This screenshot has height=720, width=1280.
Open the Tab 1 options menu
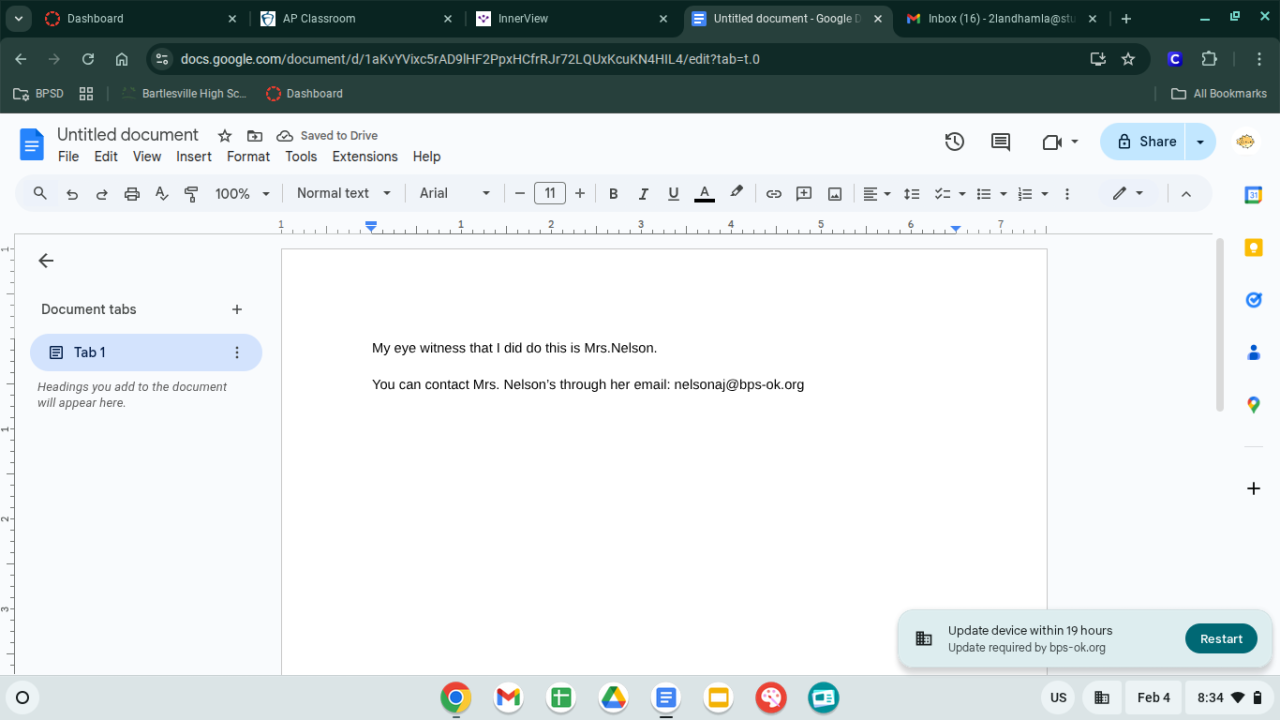click(x=237, y=353)
